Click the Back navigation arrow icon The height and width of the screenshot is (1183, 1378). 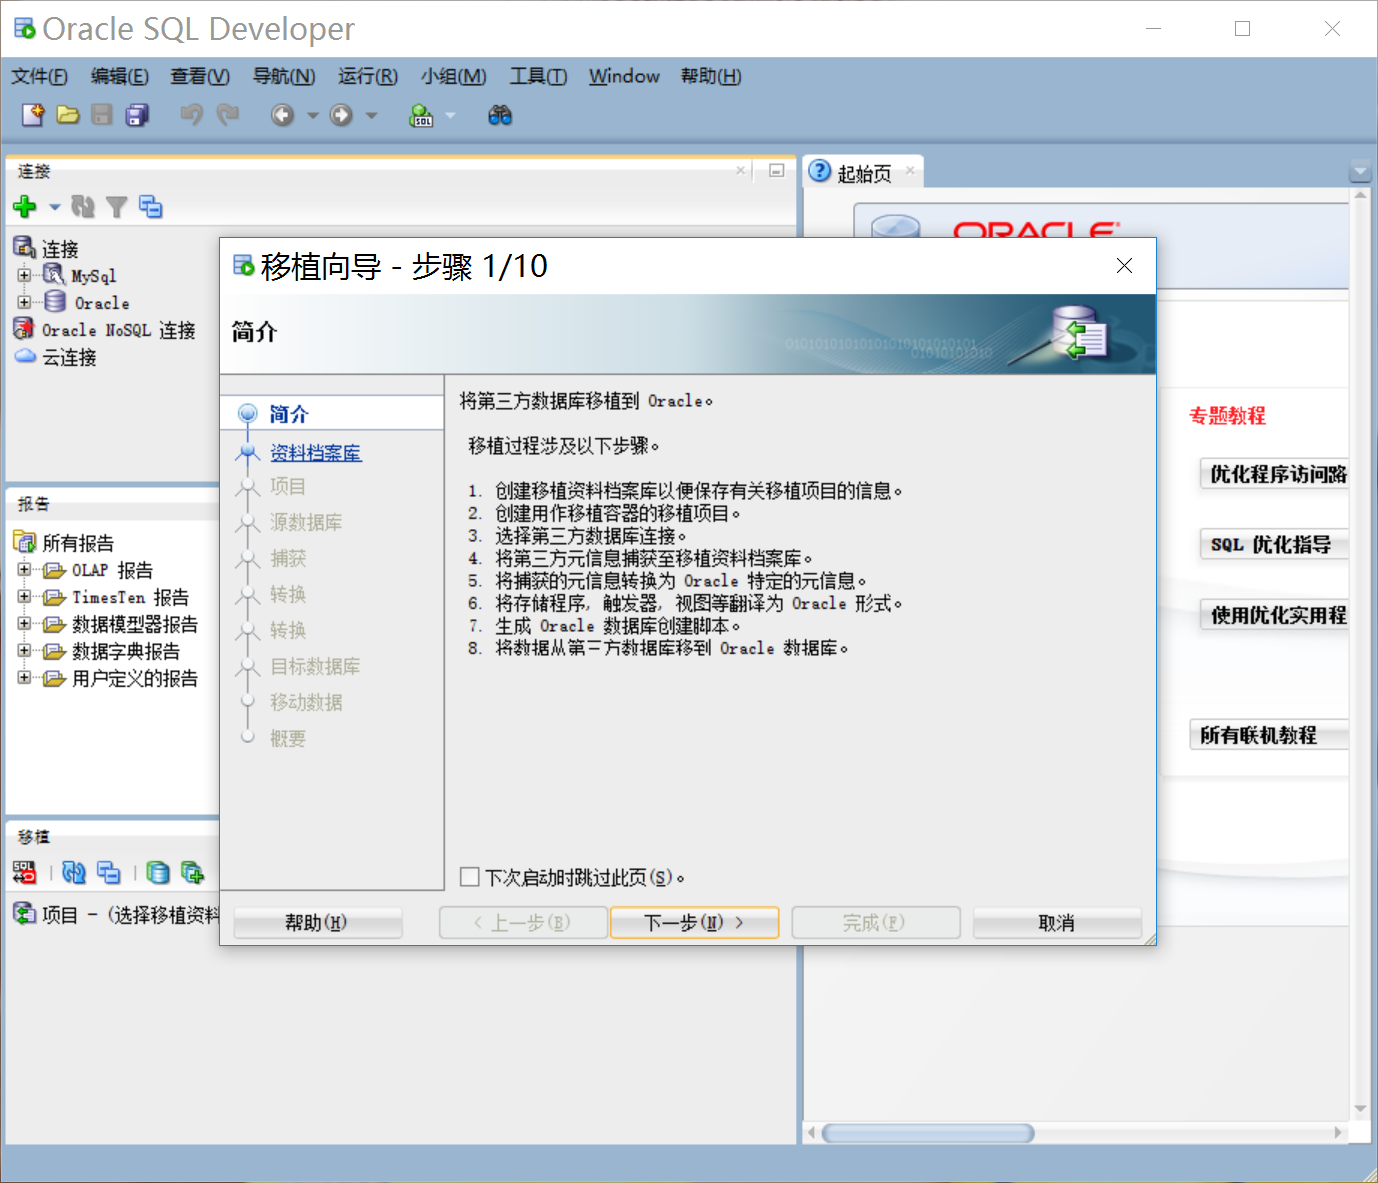coord(283,115)
